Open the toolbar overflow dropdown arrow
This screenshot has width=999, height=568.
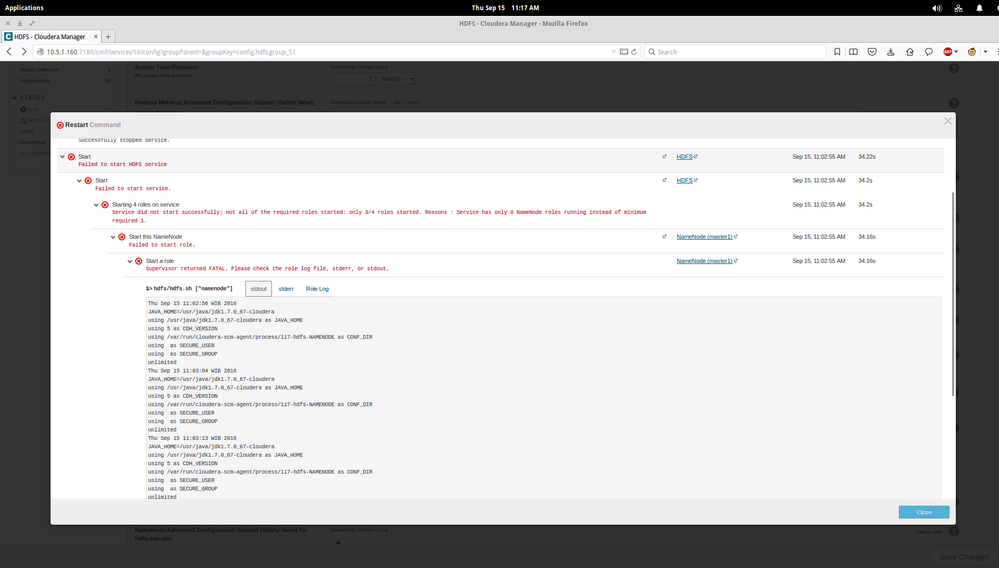[986, 52]
